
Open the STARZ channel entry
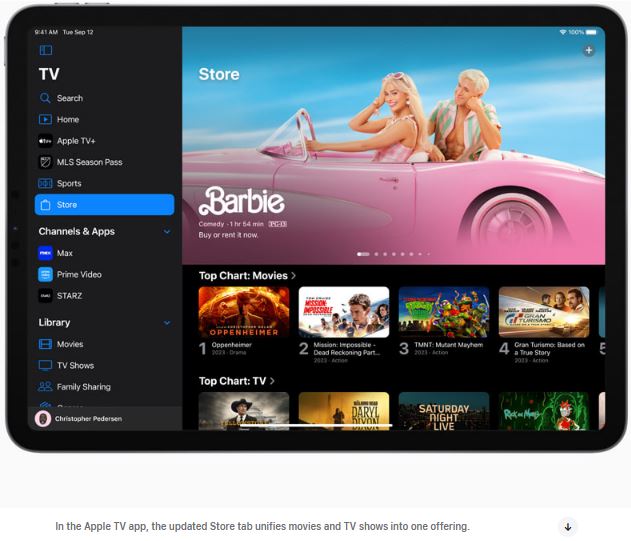click(x=105, y=296)
